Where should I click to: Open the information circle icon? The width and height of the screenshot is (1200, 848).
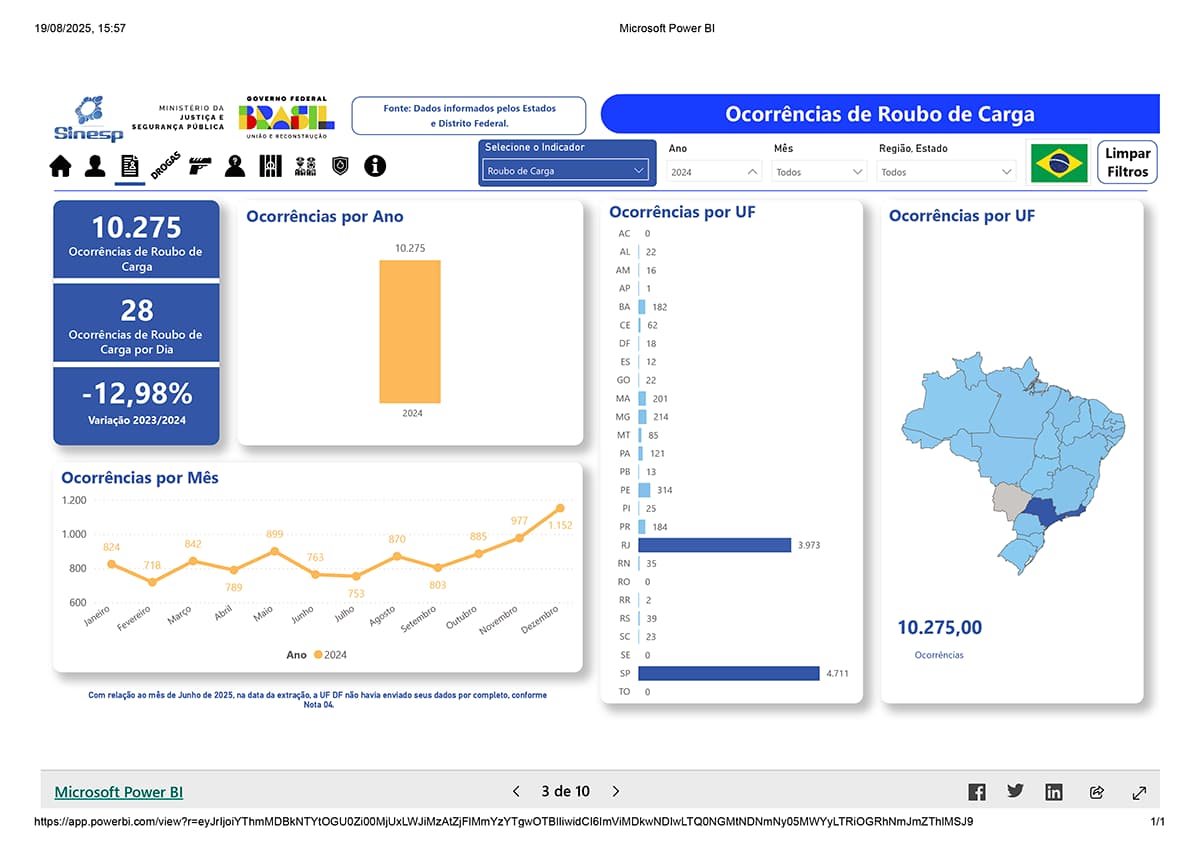click(x=375, y=166)
